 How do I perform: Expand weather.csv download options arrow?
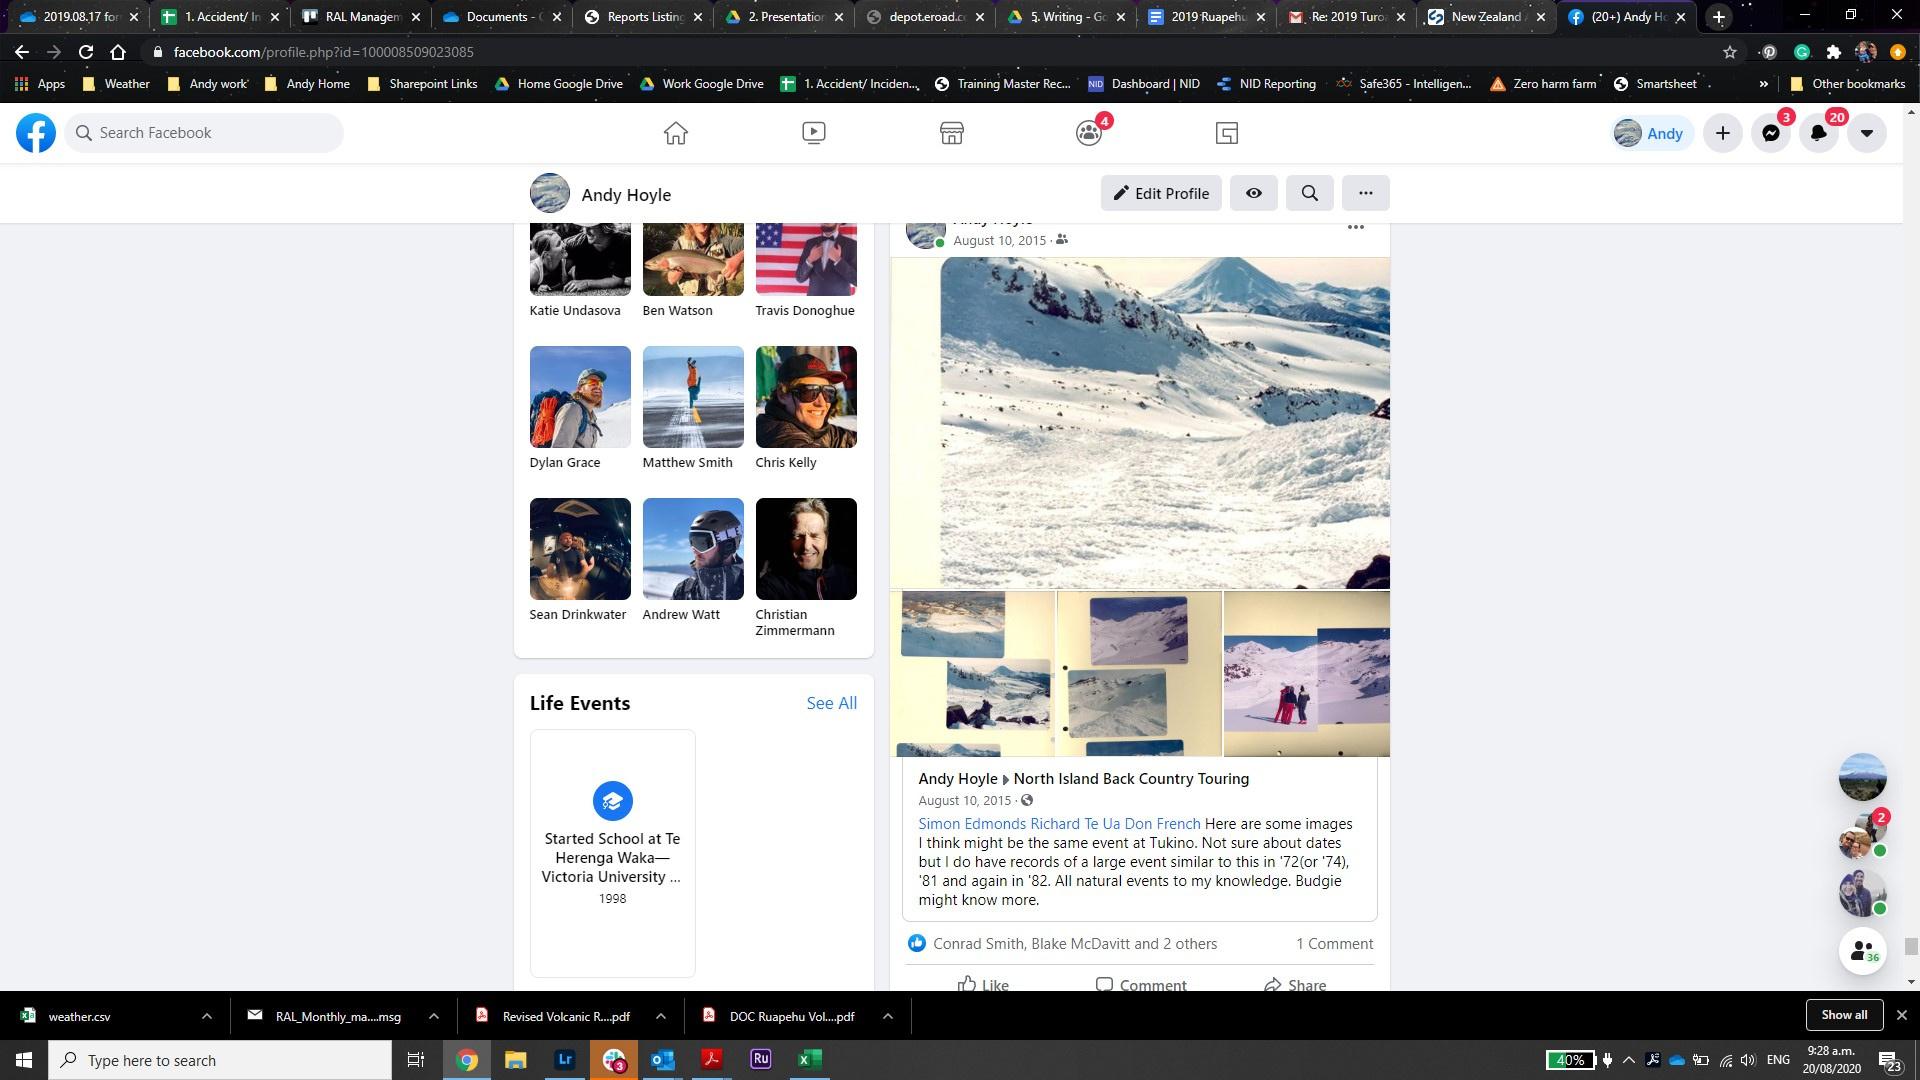coord(207,1016)
